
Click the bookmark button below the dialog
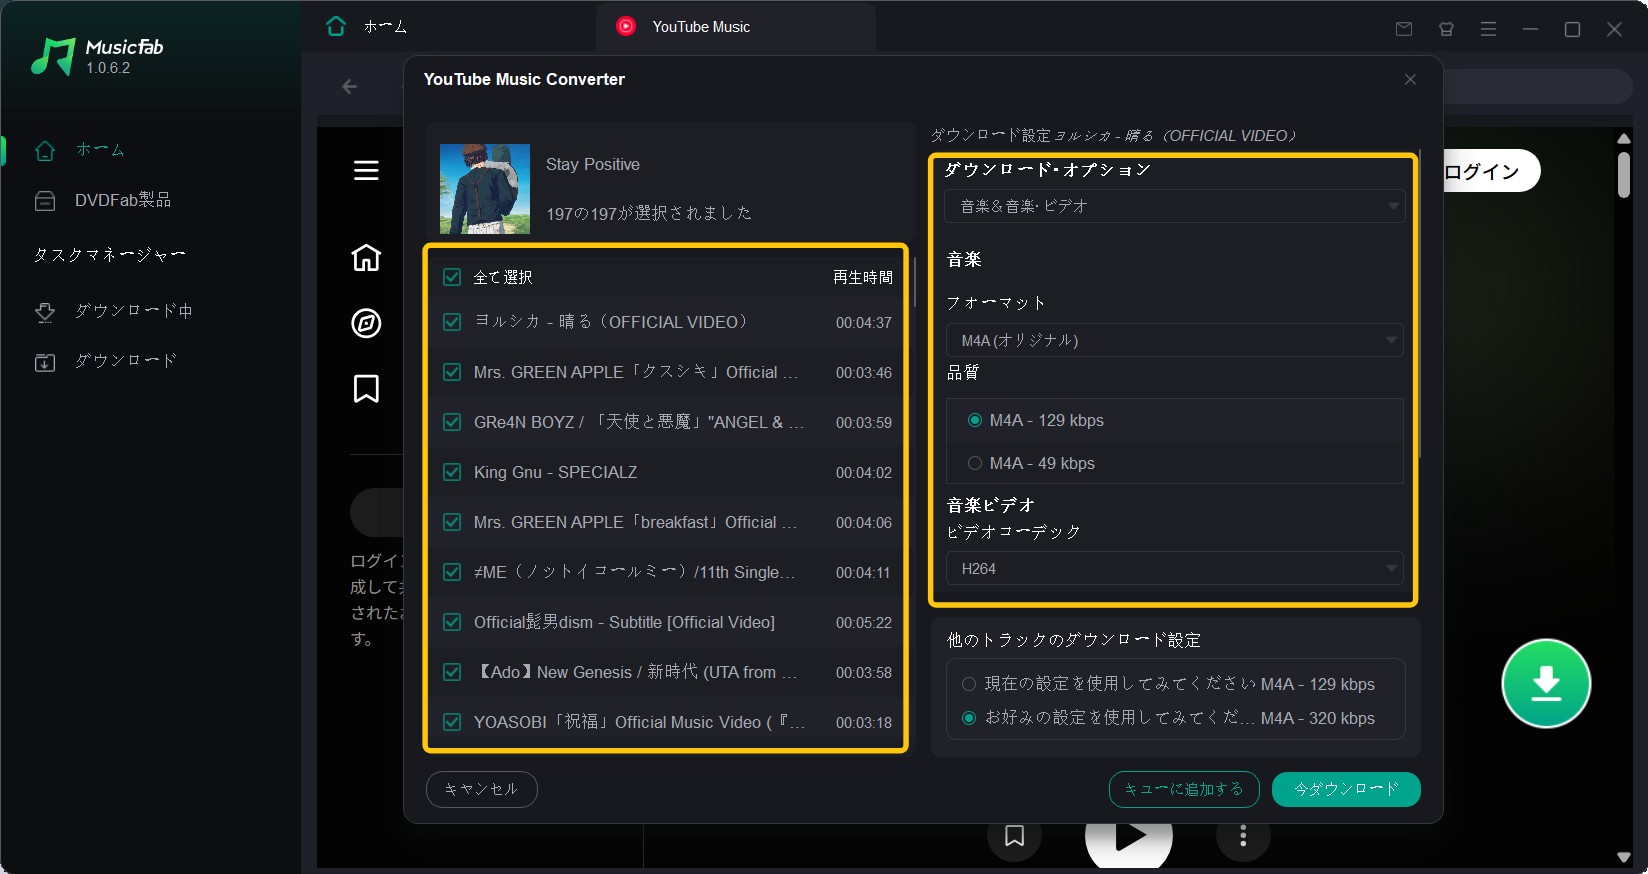coord(1014,836)
